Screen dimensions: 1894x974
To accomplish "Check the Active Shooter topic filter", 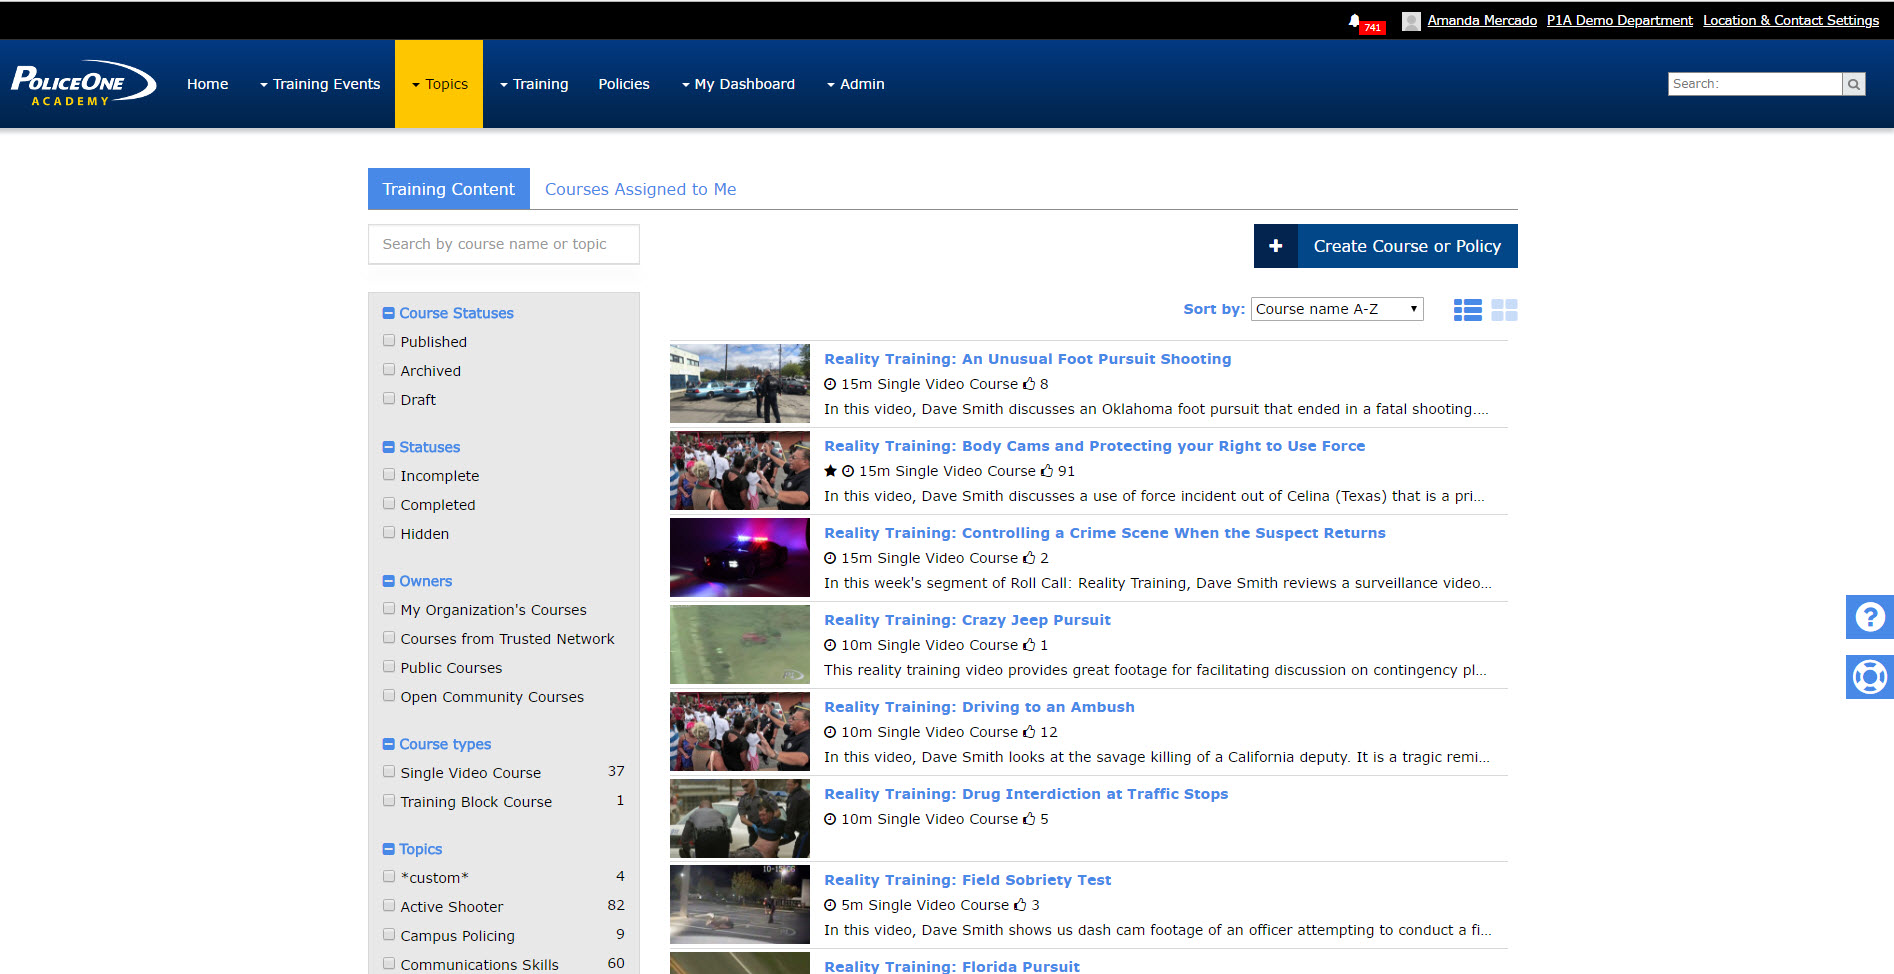I will 389,906.
